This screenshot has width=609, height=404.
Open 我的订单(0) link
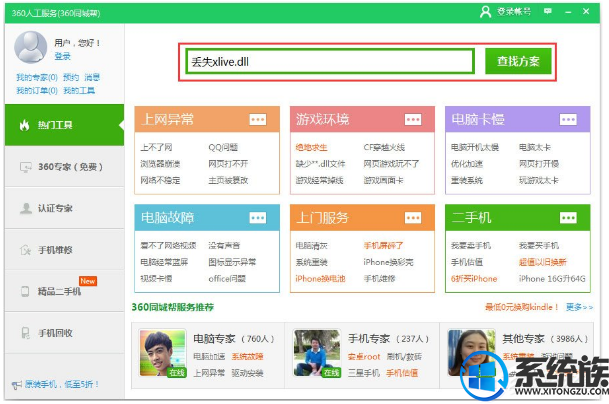tap(37, 91)
